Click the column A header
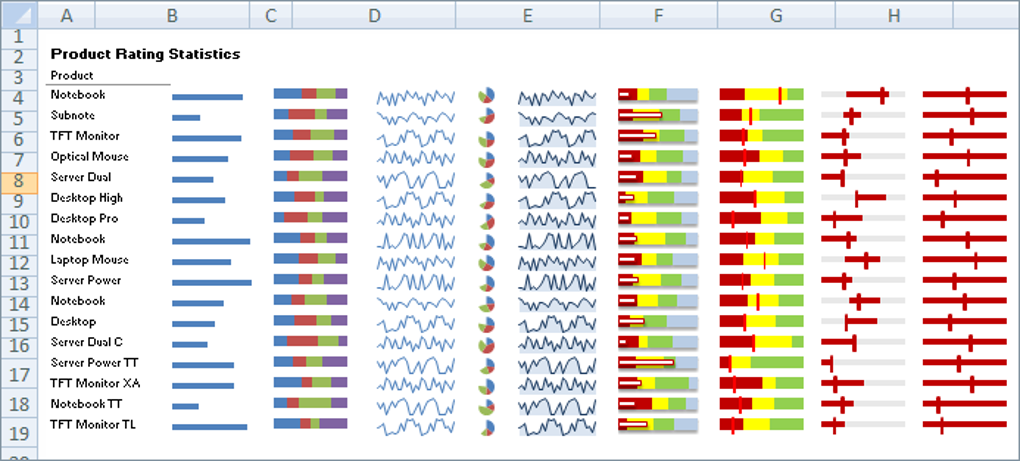This screenshot has width=1020, height=461. coord(66,16)
